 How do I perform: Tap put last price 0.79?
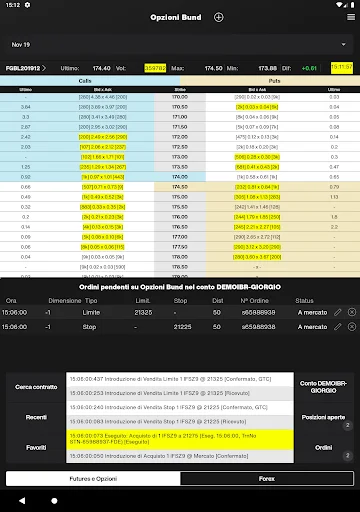coord(334,187)
